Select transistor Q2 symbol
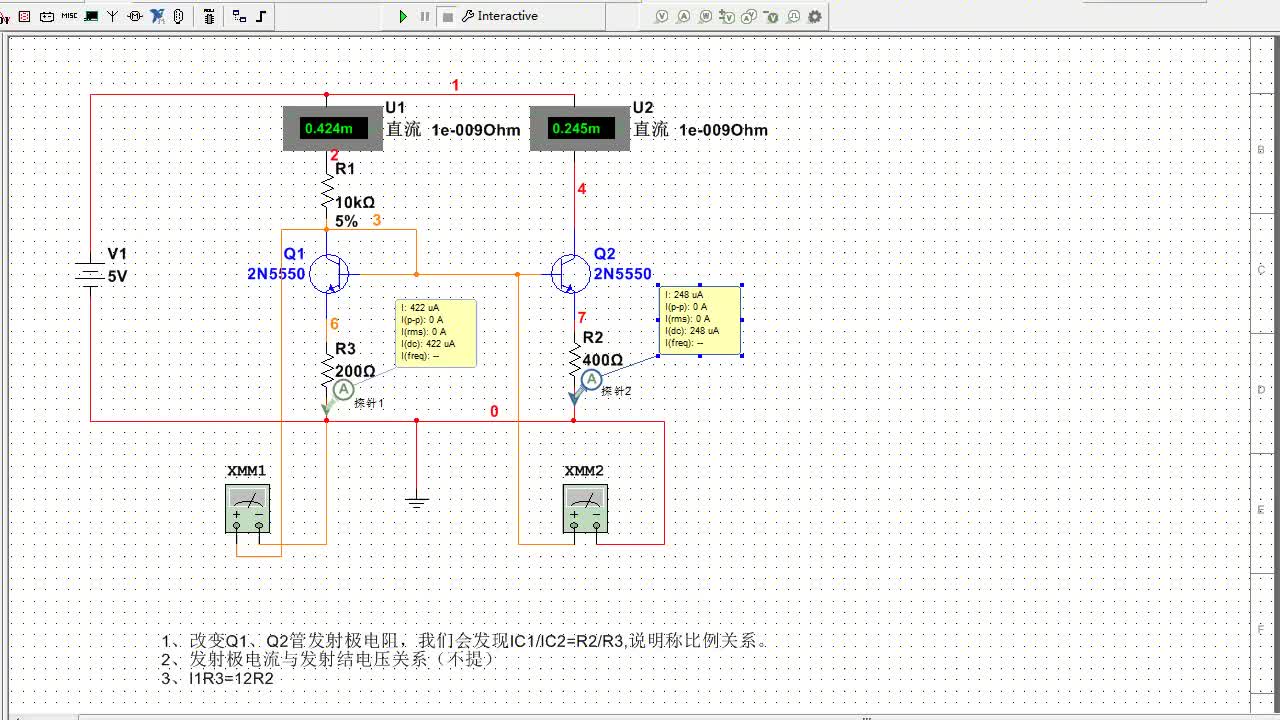This screenshot has height=720, width=1280. click(x=570, y=273)
